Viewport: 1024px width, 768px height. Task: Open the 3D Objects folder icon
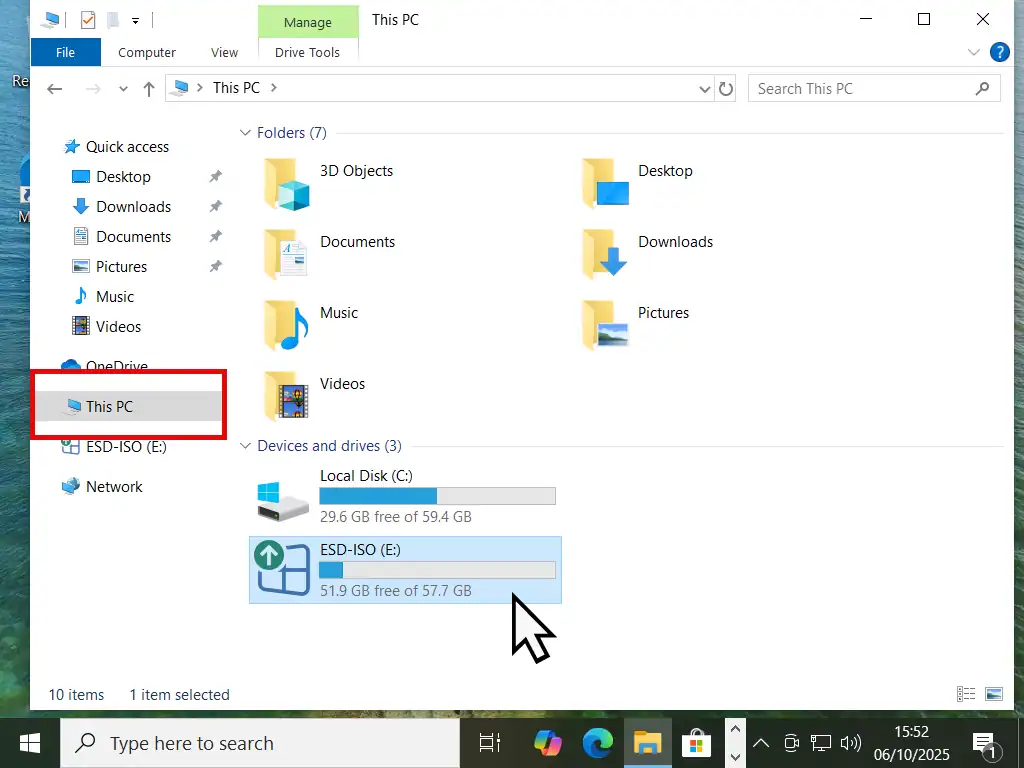287,184
